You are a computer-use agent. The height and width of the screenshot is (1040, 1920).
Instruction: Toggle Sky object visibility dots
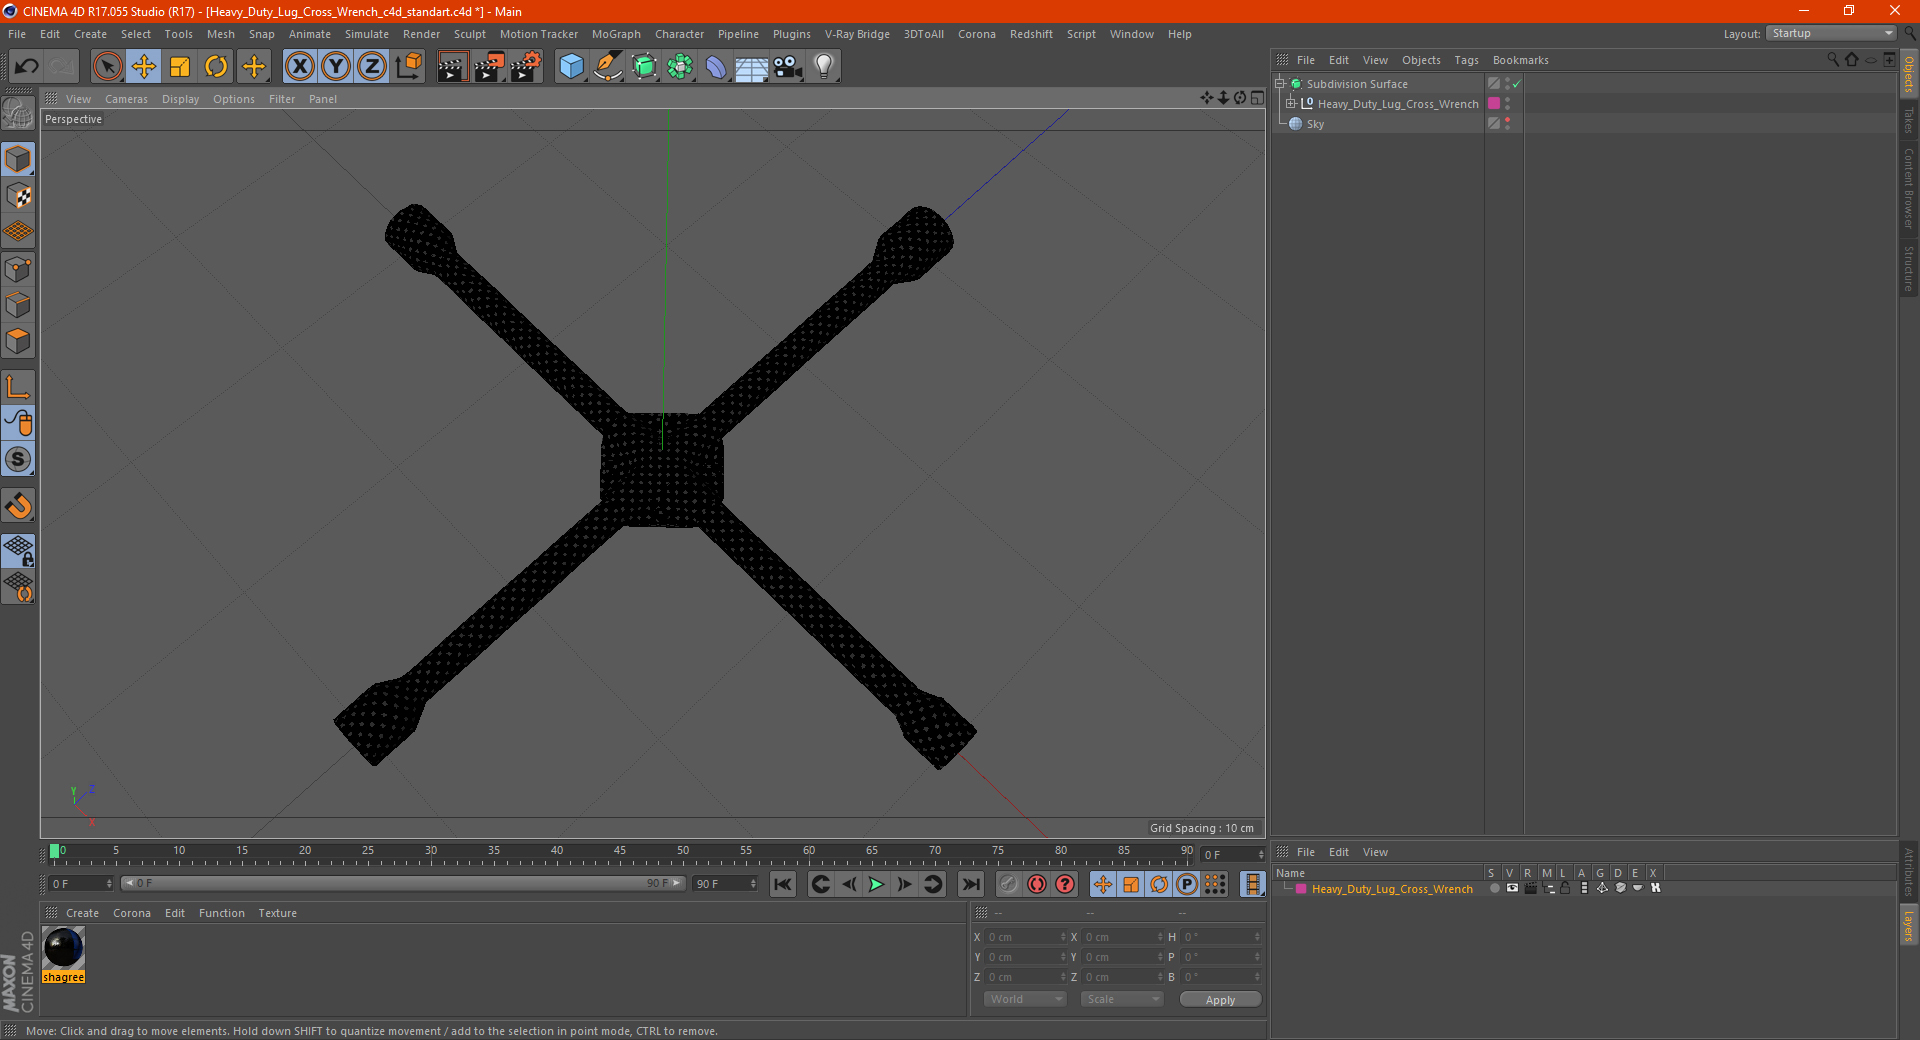pos(1507,124)
